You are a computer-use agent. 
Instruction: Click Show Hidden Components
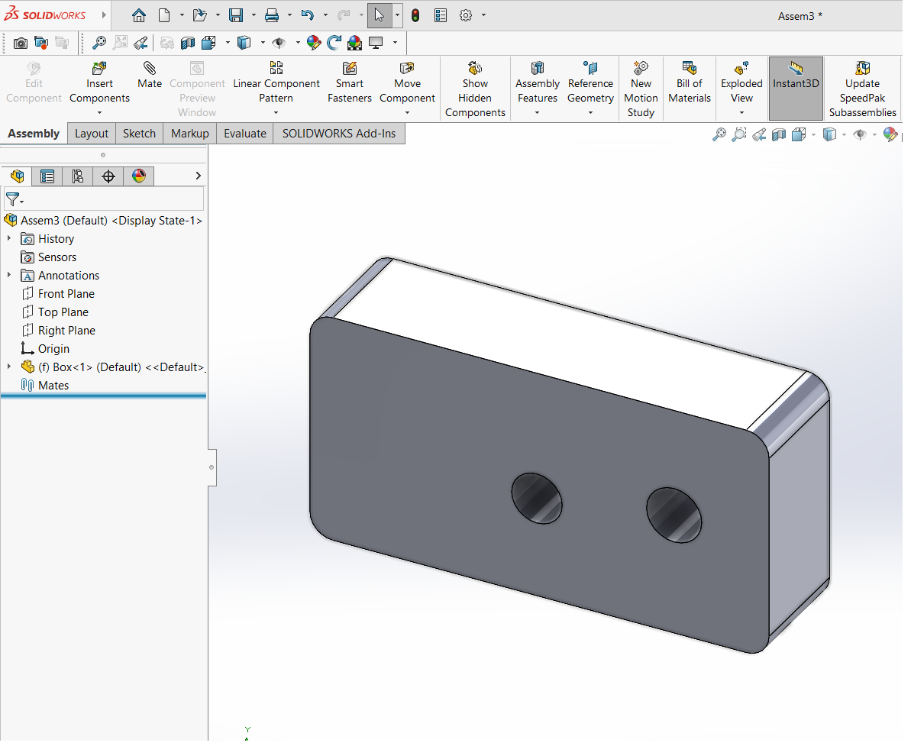point(475,89)
